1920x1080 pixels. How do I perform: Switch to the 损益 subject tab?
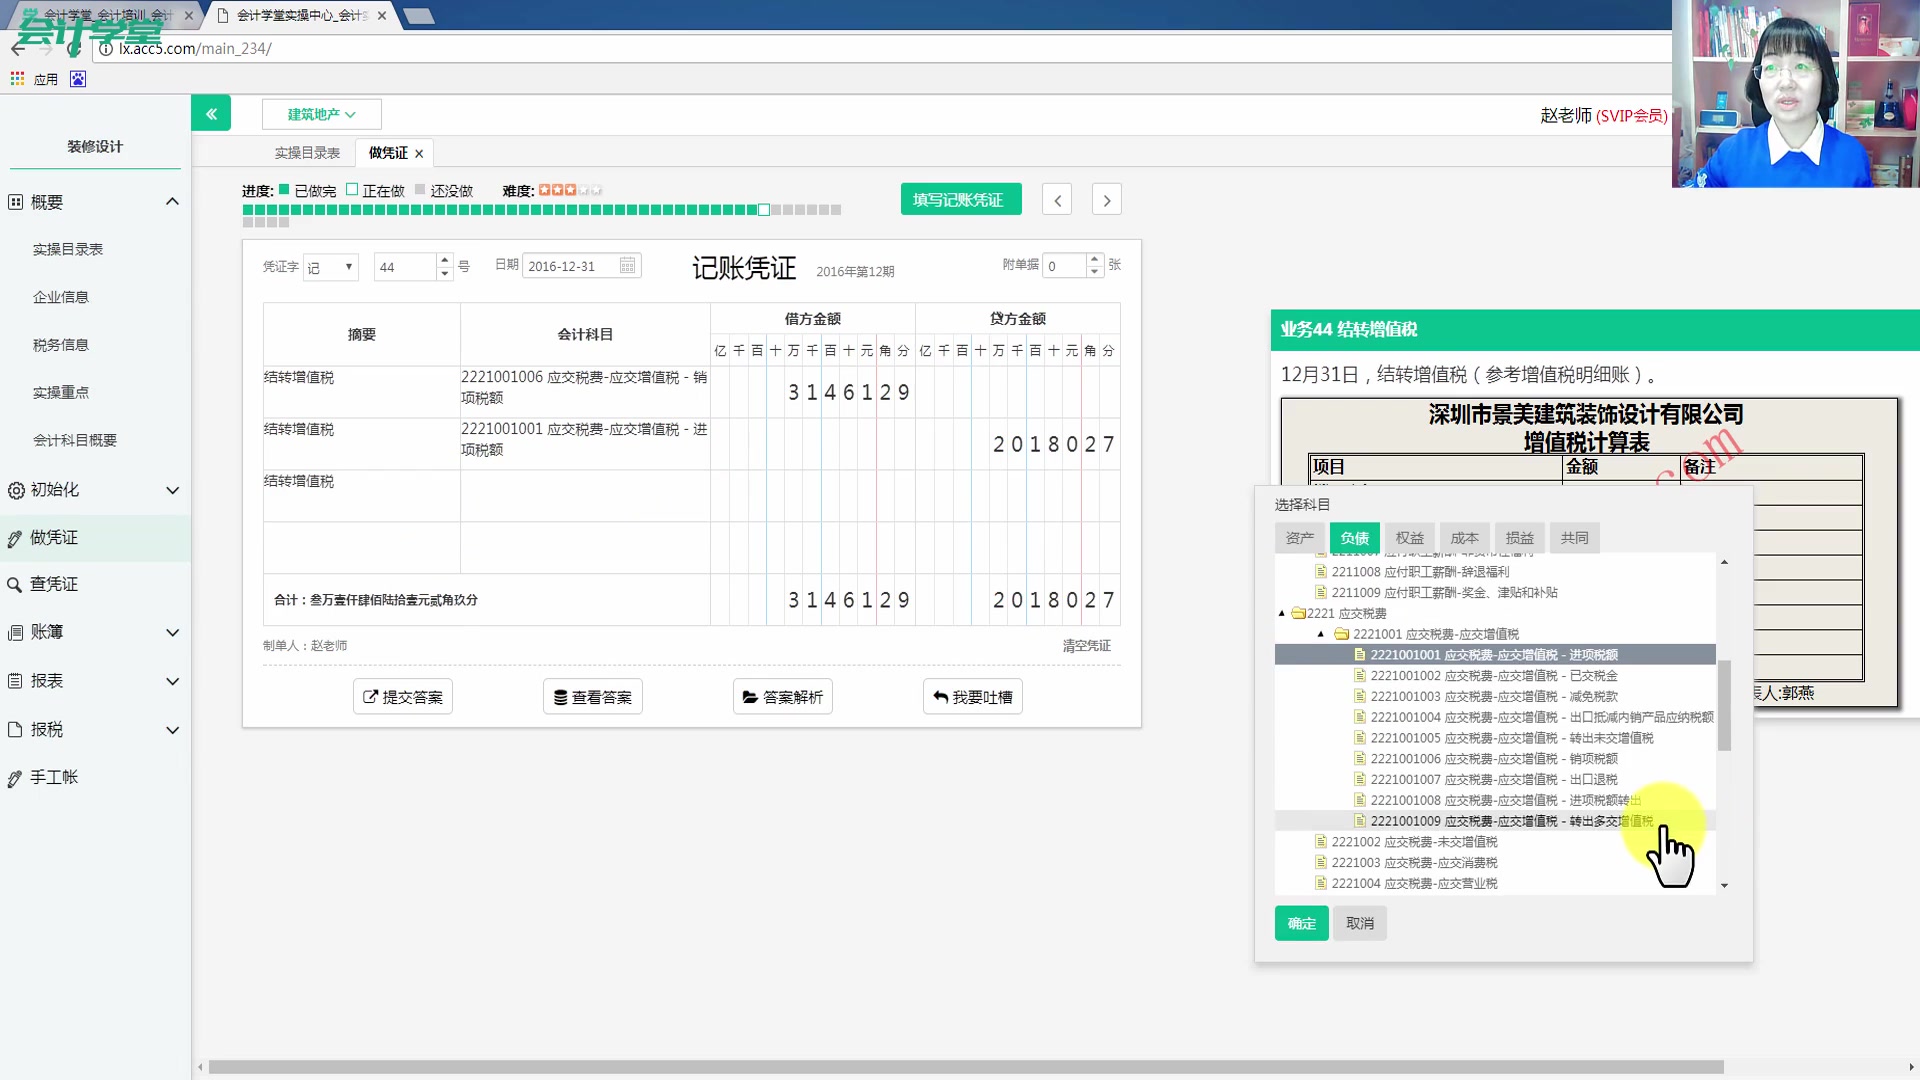1519,538
